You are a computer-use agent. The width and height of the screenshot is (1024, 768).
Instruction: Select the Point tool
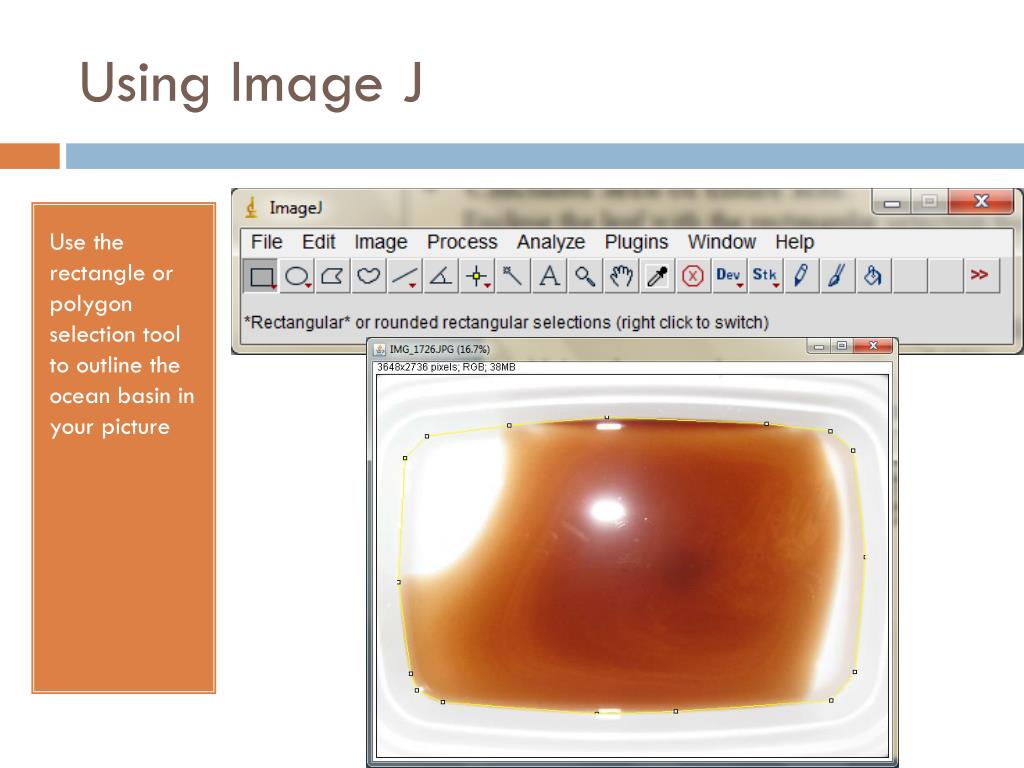477,276
